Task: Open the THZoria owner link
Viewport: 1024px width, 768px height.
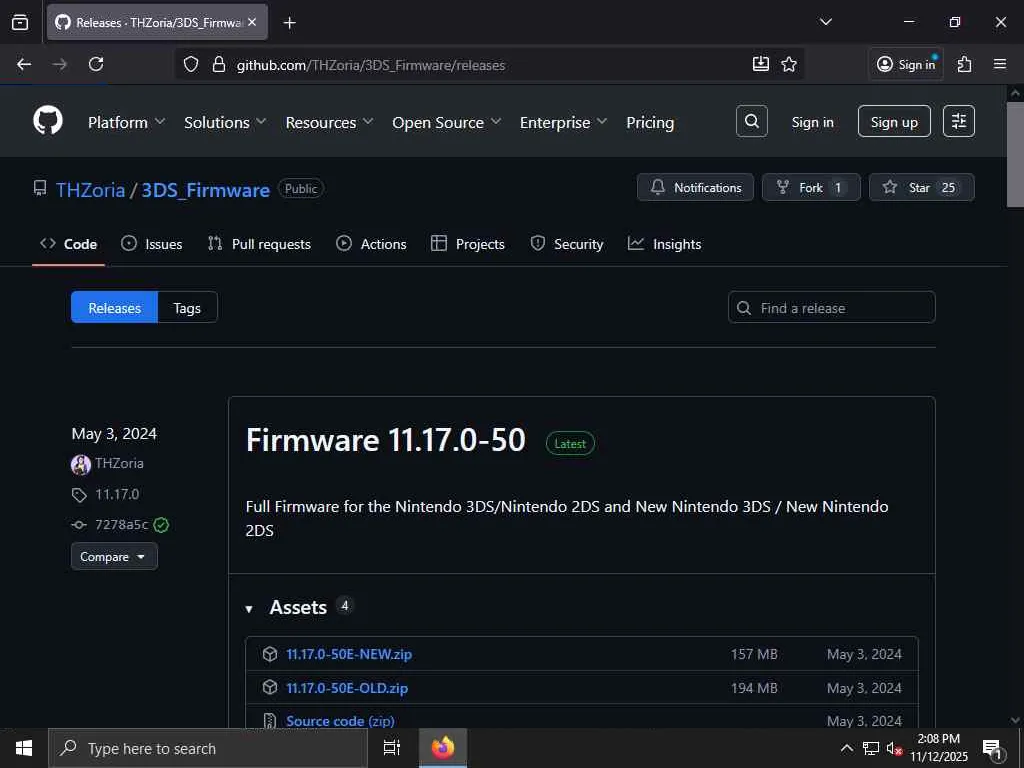Action: coord(90,190)
